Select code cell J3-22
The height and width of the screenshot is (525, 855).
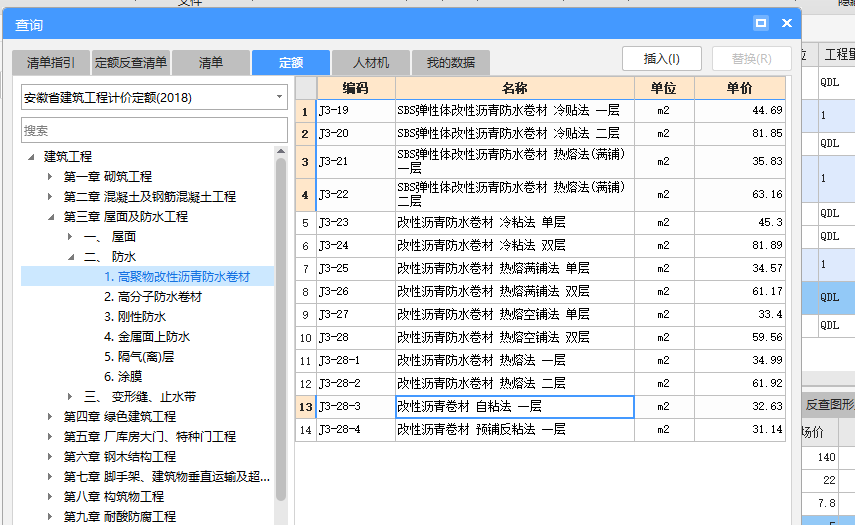[x=356, y=195]
